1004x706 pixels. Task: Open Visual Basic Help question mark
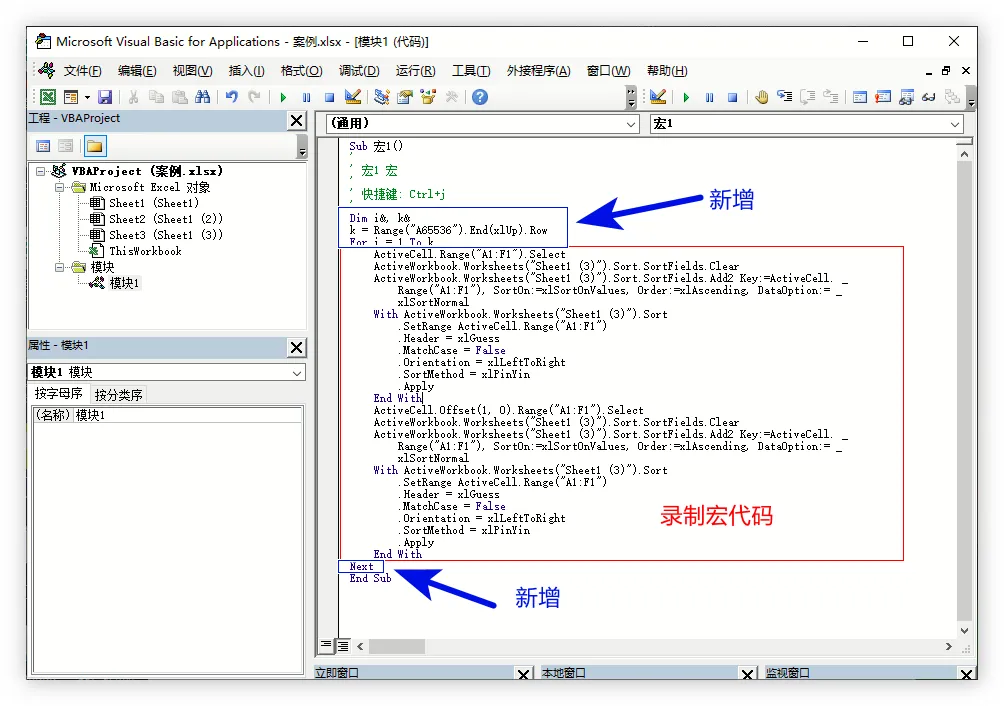(x=480, y=97)
